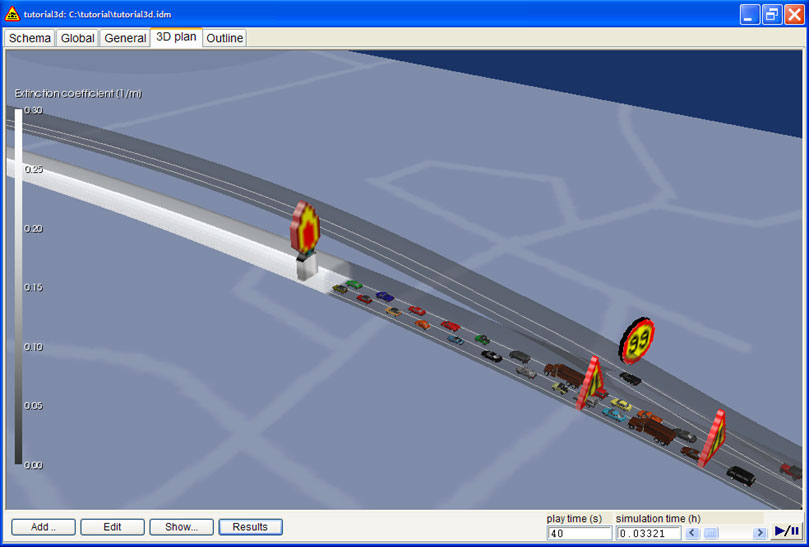Click the extinction coefficient color scale bar
Viewport: 809px width, 547px height.
coord(18,287)
